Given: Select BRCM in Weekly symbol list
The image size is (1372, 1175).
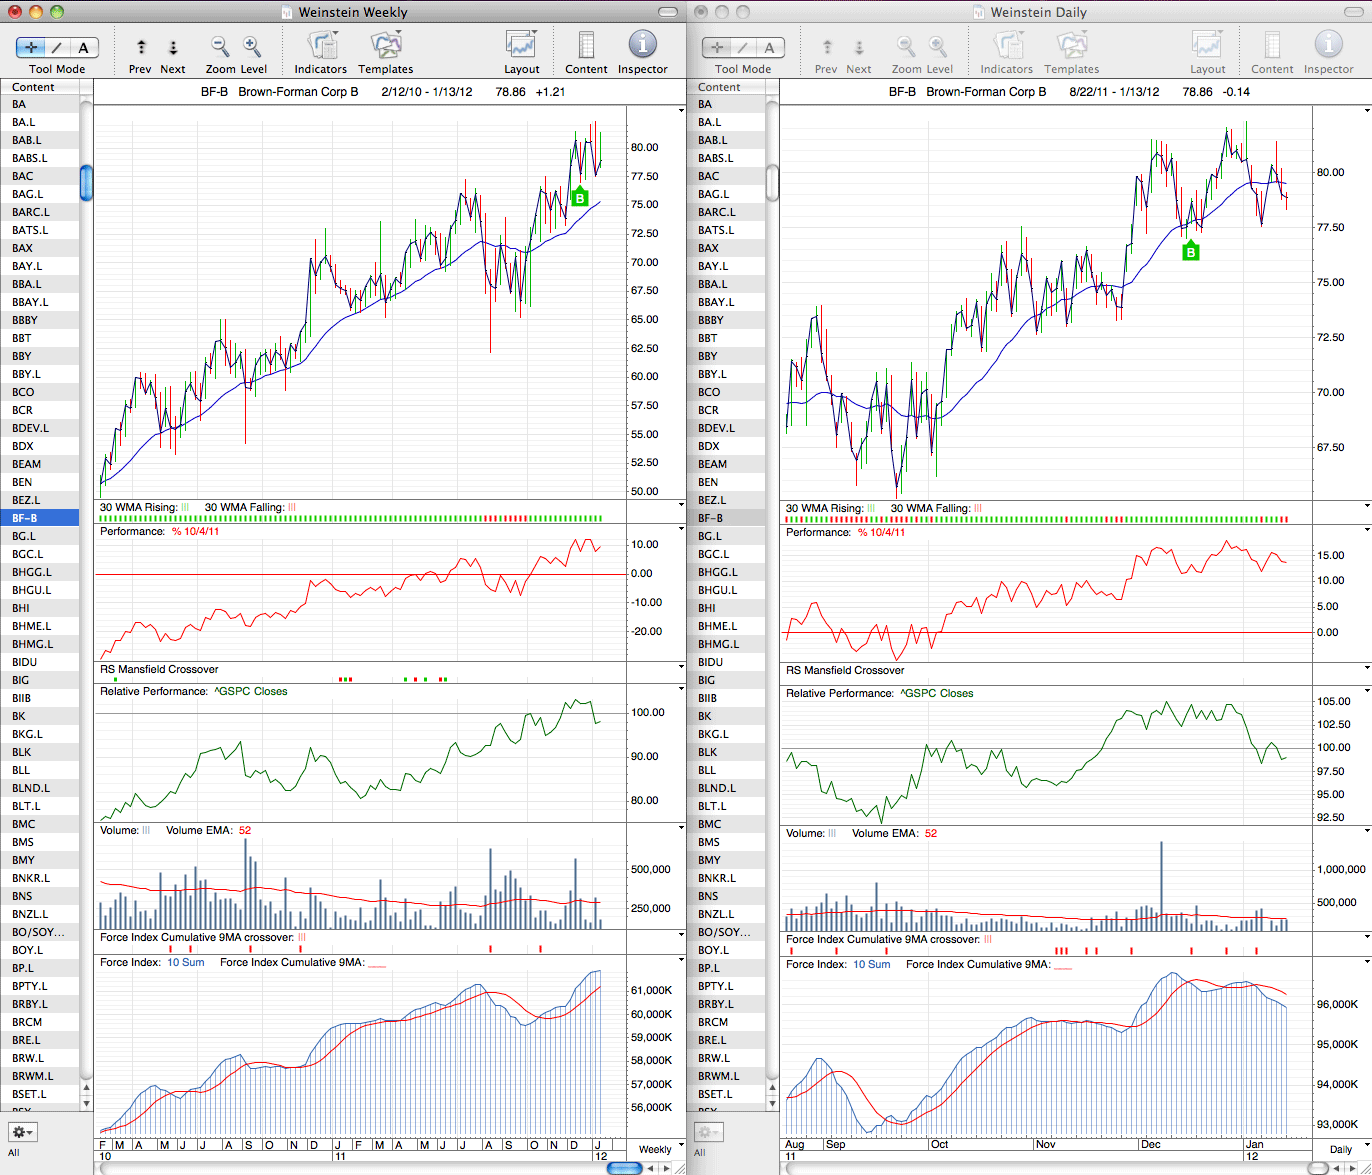Looking at the screenshot, I should tap(40, 1022).
